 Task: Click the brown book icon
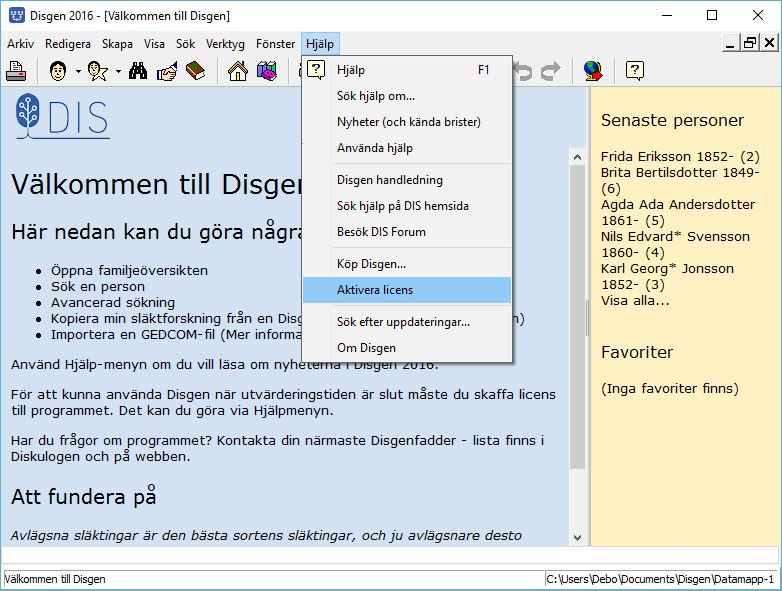click(196, 71)
